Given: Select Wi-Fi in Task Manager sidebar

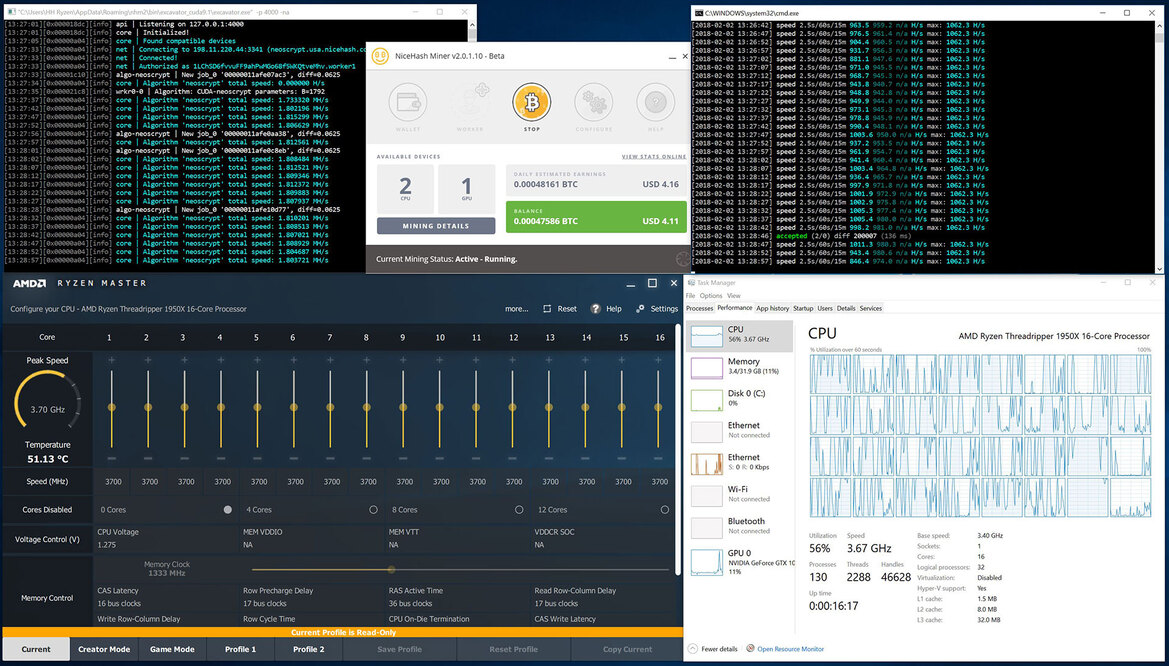Looking at the screenshot, I should 740,494.
